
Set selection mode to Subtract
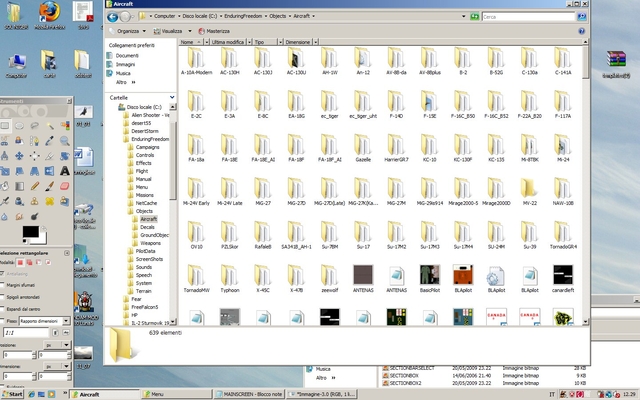(x=39, y=262)
